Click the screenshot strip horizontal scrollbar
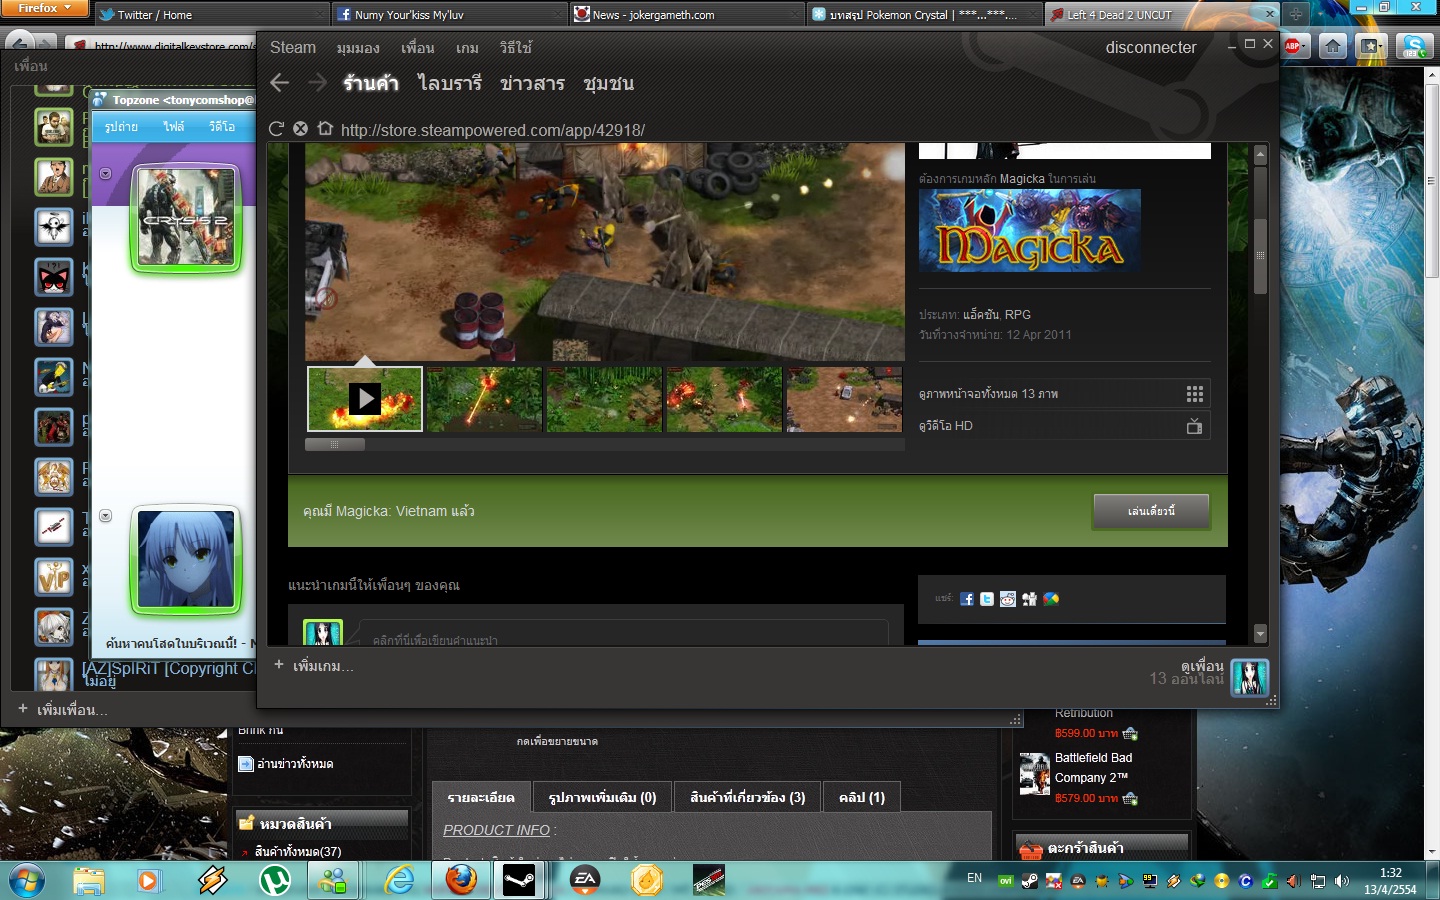This screenshot has width=1440, height=900. pos(335,444)
